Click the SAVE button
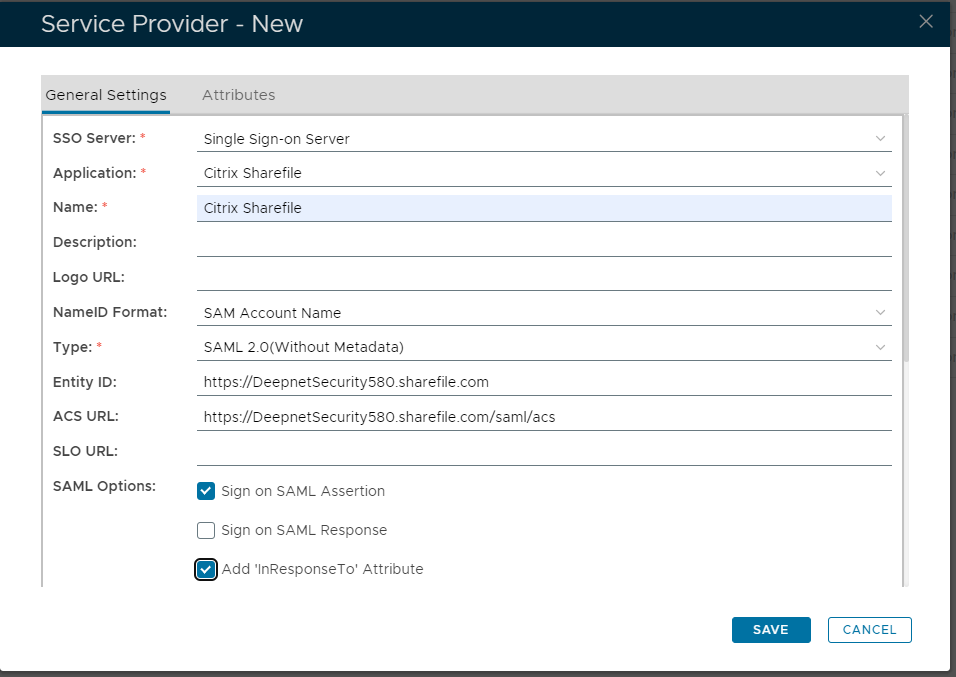The image size is (956, 677). click(x=770, y=630)
